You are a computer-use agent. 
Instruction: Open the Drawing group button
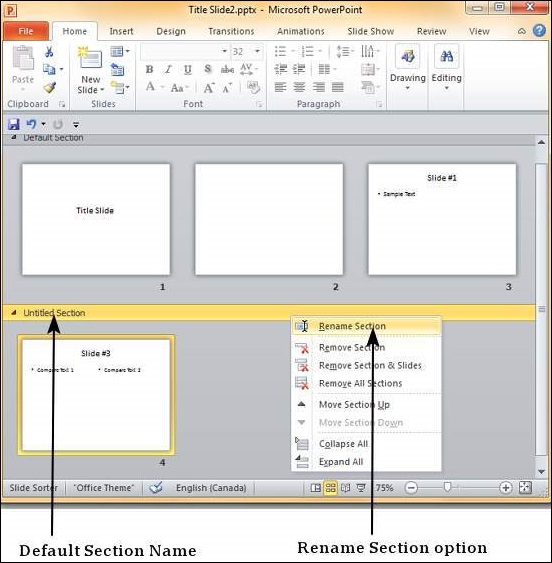(x=408, y=68)
